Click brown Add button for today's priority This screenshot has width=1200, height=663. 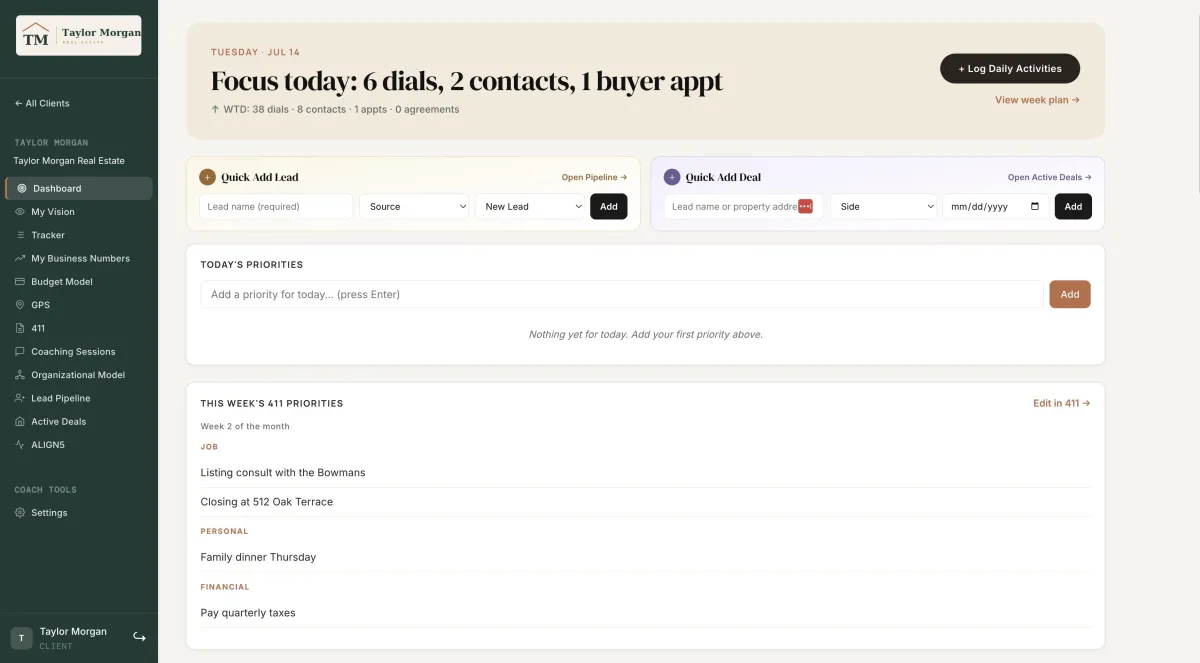click(x=1070, y=294)
